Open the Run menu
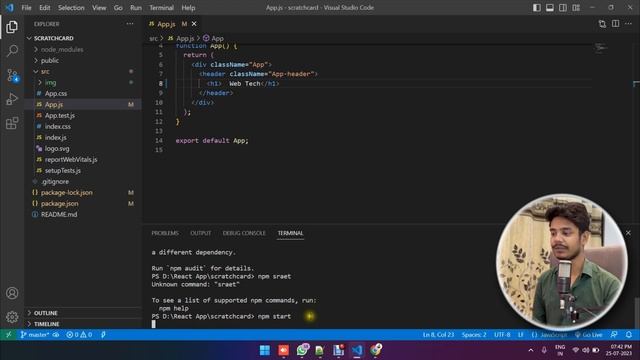Screen dimensions: 640x360 [x=136, y=8]
